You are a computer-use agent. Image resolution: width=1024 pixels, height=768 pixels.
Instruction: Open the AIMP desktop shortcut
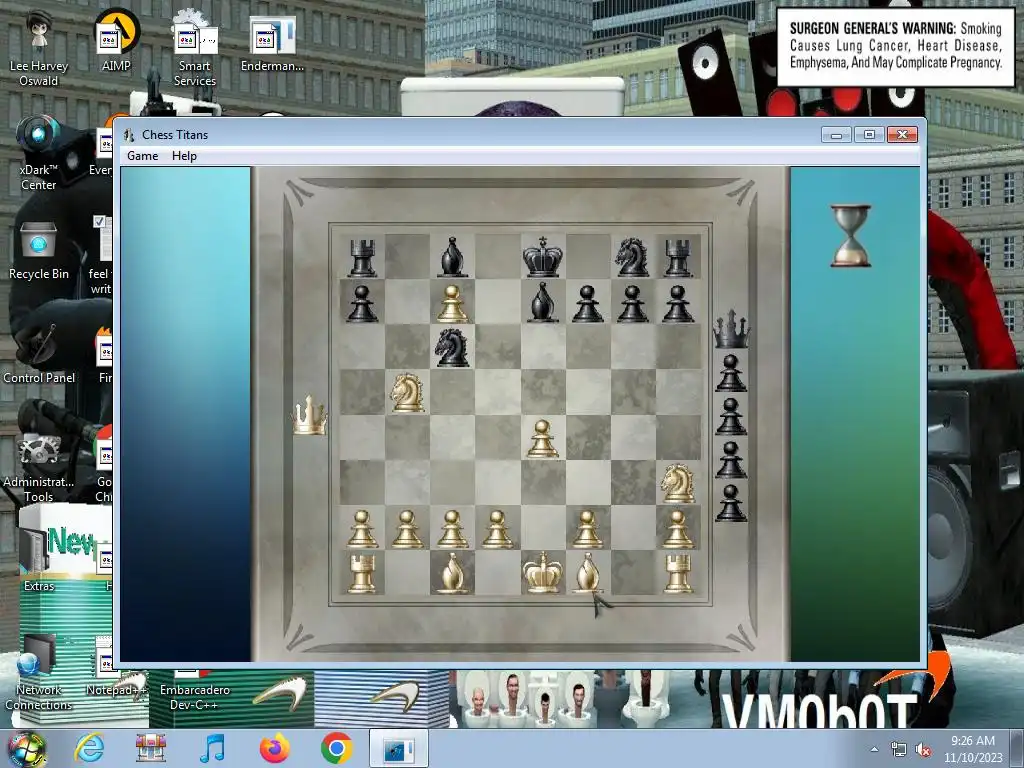[x=116, y=41]
